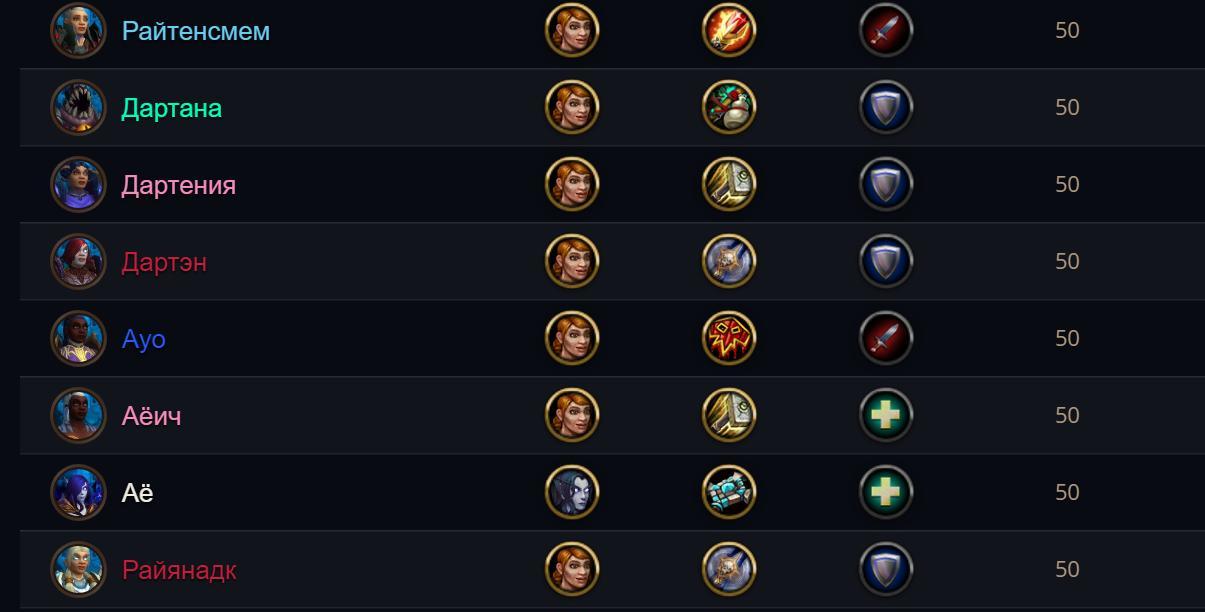
Task: Select the paladin class icon for Дартения
Action: click(x=729, y=184)
